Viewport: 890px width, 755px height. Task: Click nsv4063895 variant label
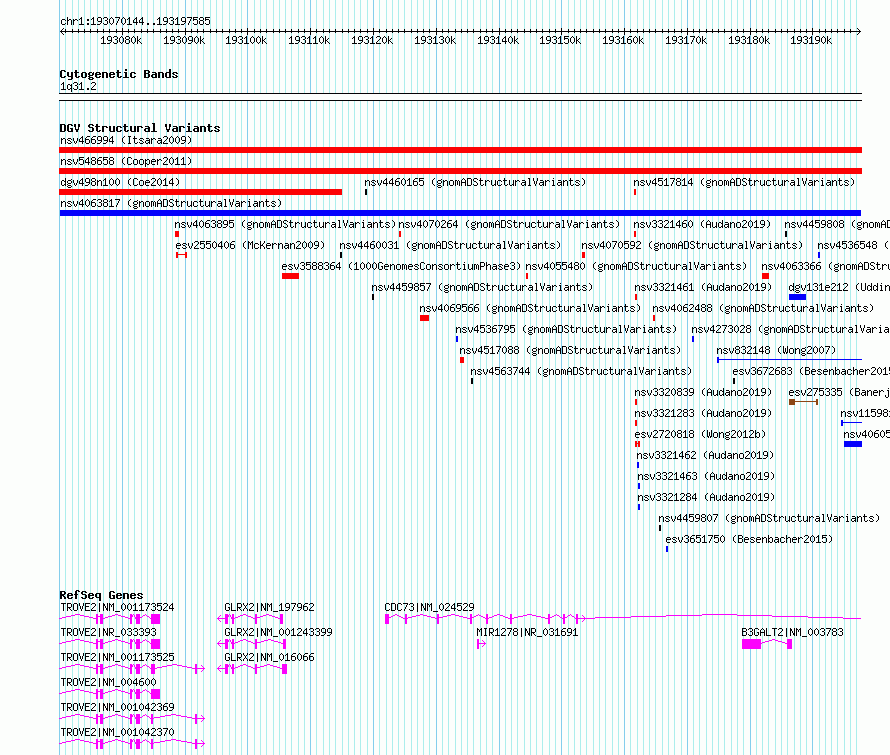(x=285, y=224)
